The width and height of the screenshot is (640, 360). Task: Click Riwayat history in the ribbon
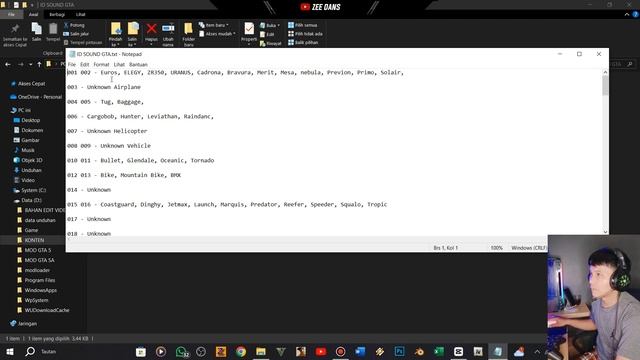[x=271, y=43]
